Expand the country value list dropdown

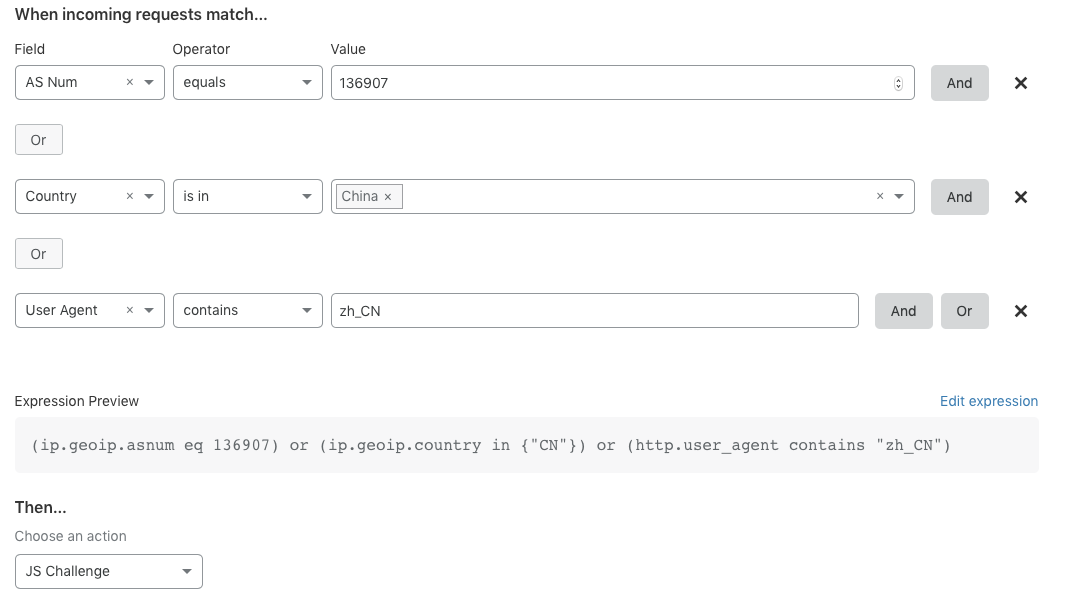(x=899, y=197)
